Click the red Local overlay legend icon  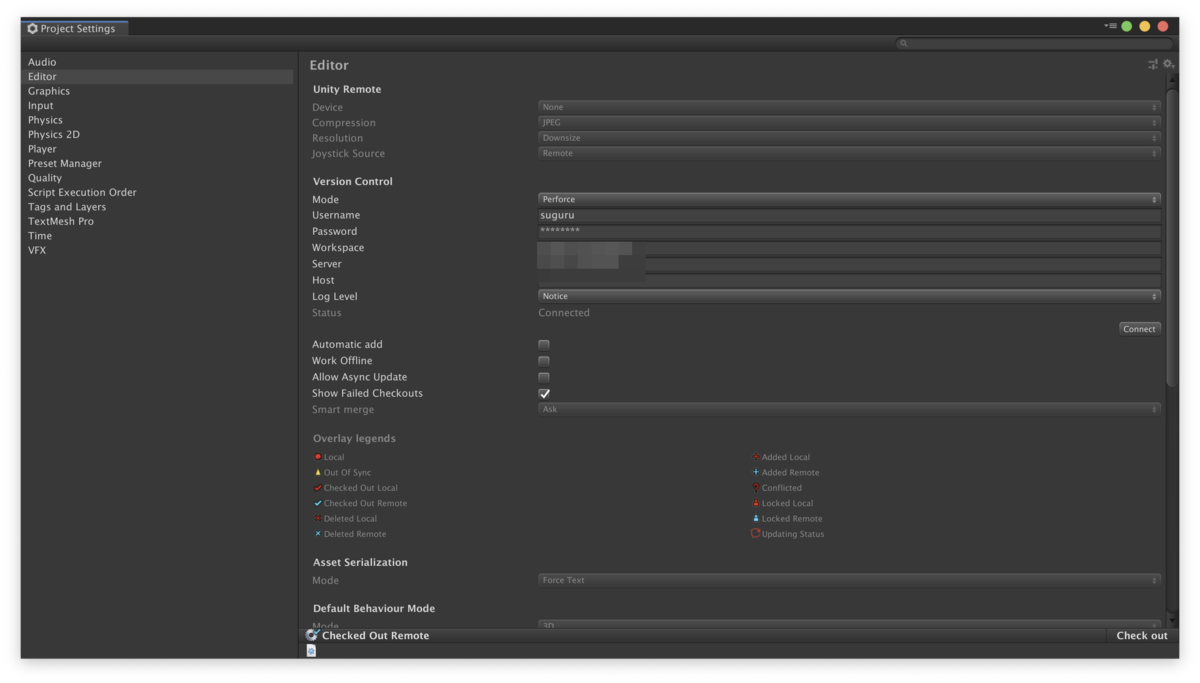click(318, 457)
